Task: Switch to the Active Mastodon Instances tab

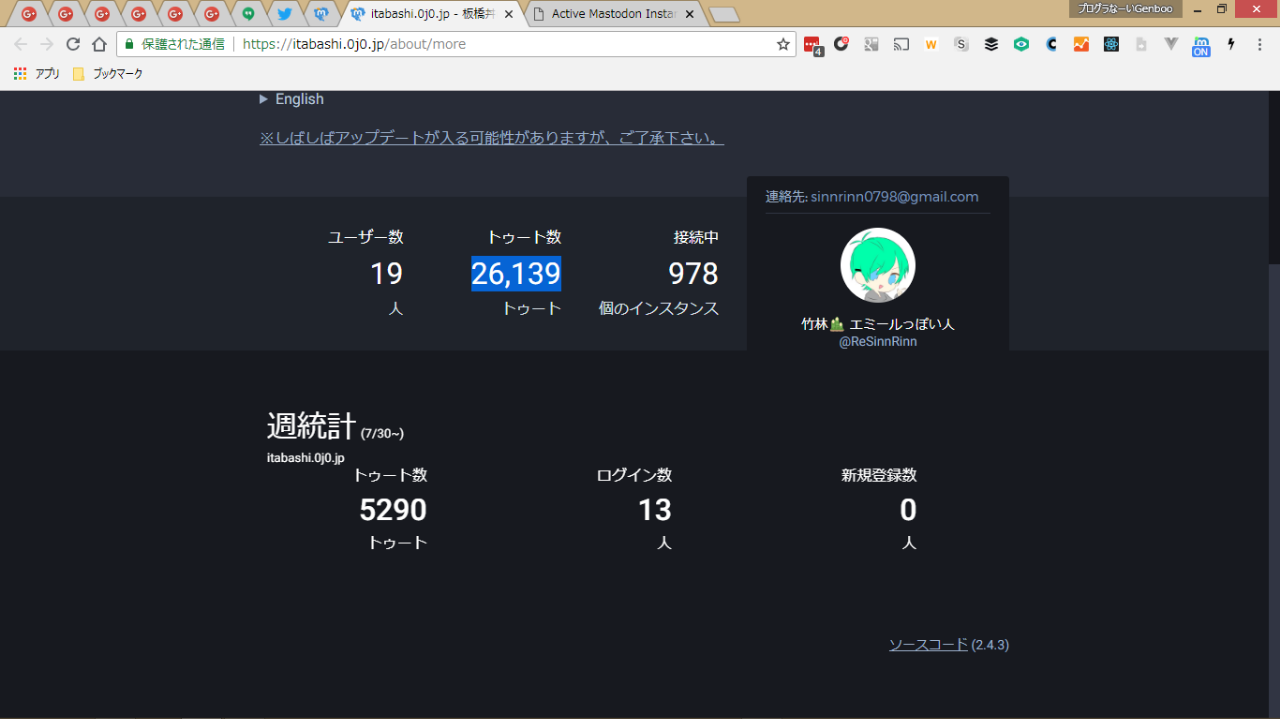Action: tap(613, 14)
